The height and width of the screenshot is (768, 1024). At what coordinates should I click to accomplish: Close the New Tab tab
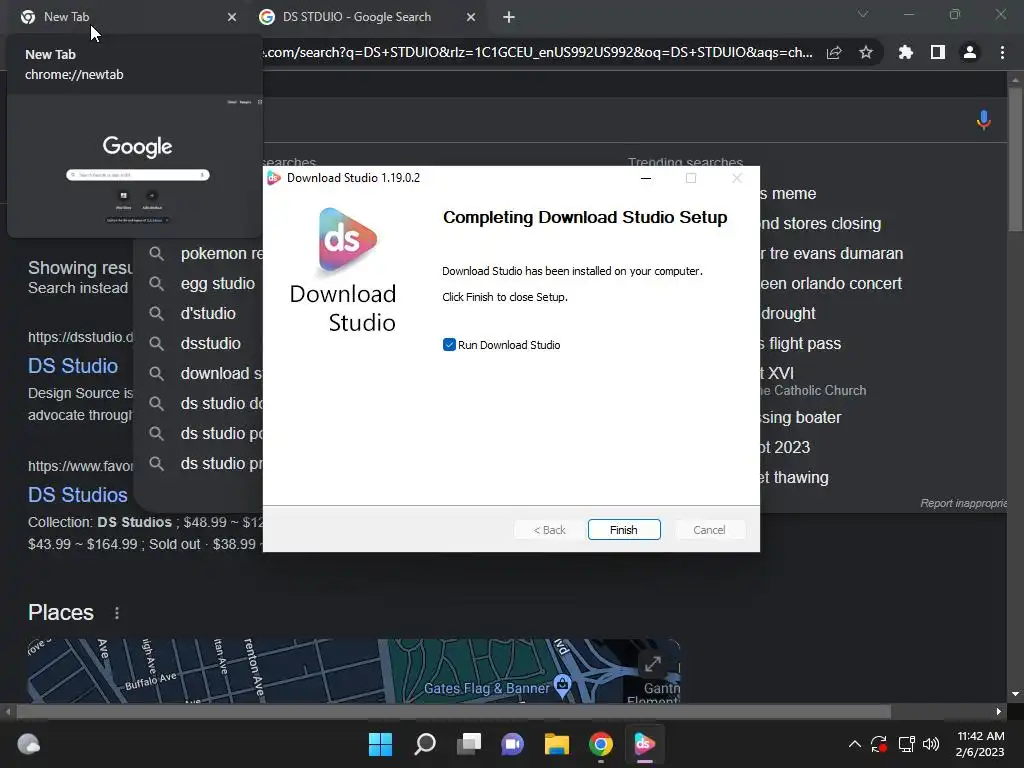click(232, 17)
